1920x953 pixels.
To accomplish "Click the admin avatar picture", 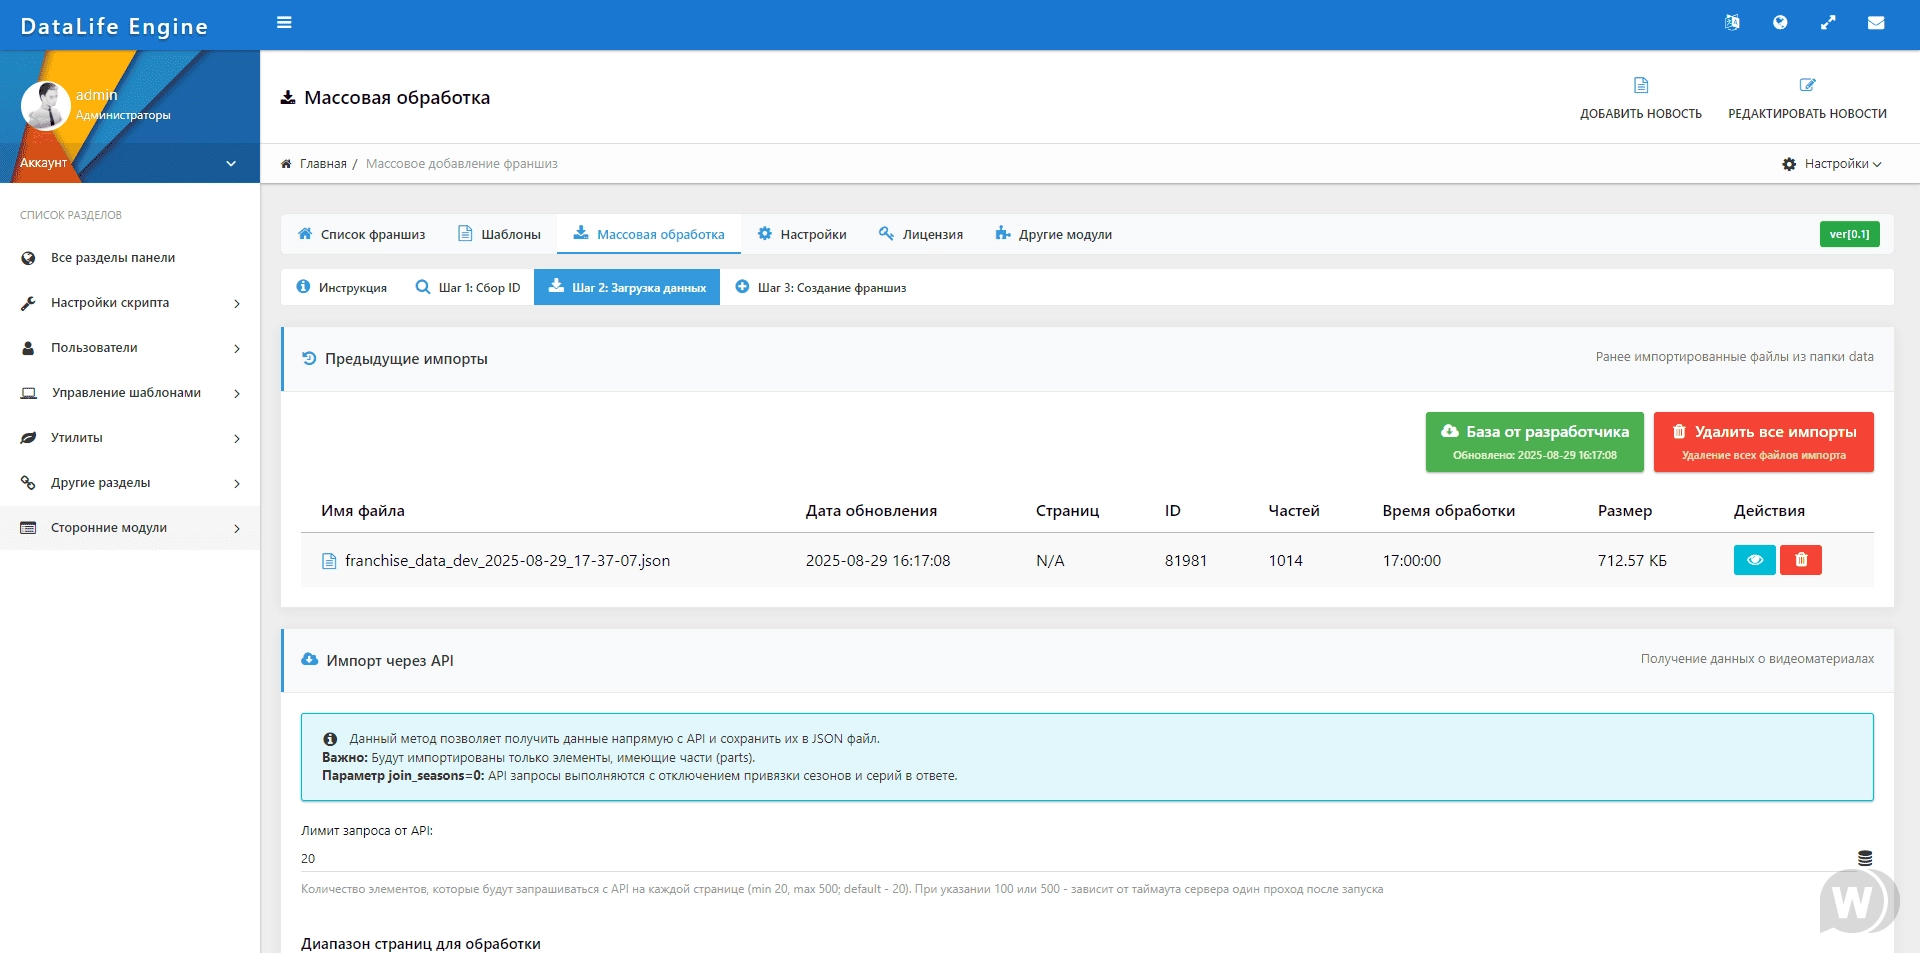I will [45, 105].
